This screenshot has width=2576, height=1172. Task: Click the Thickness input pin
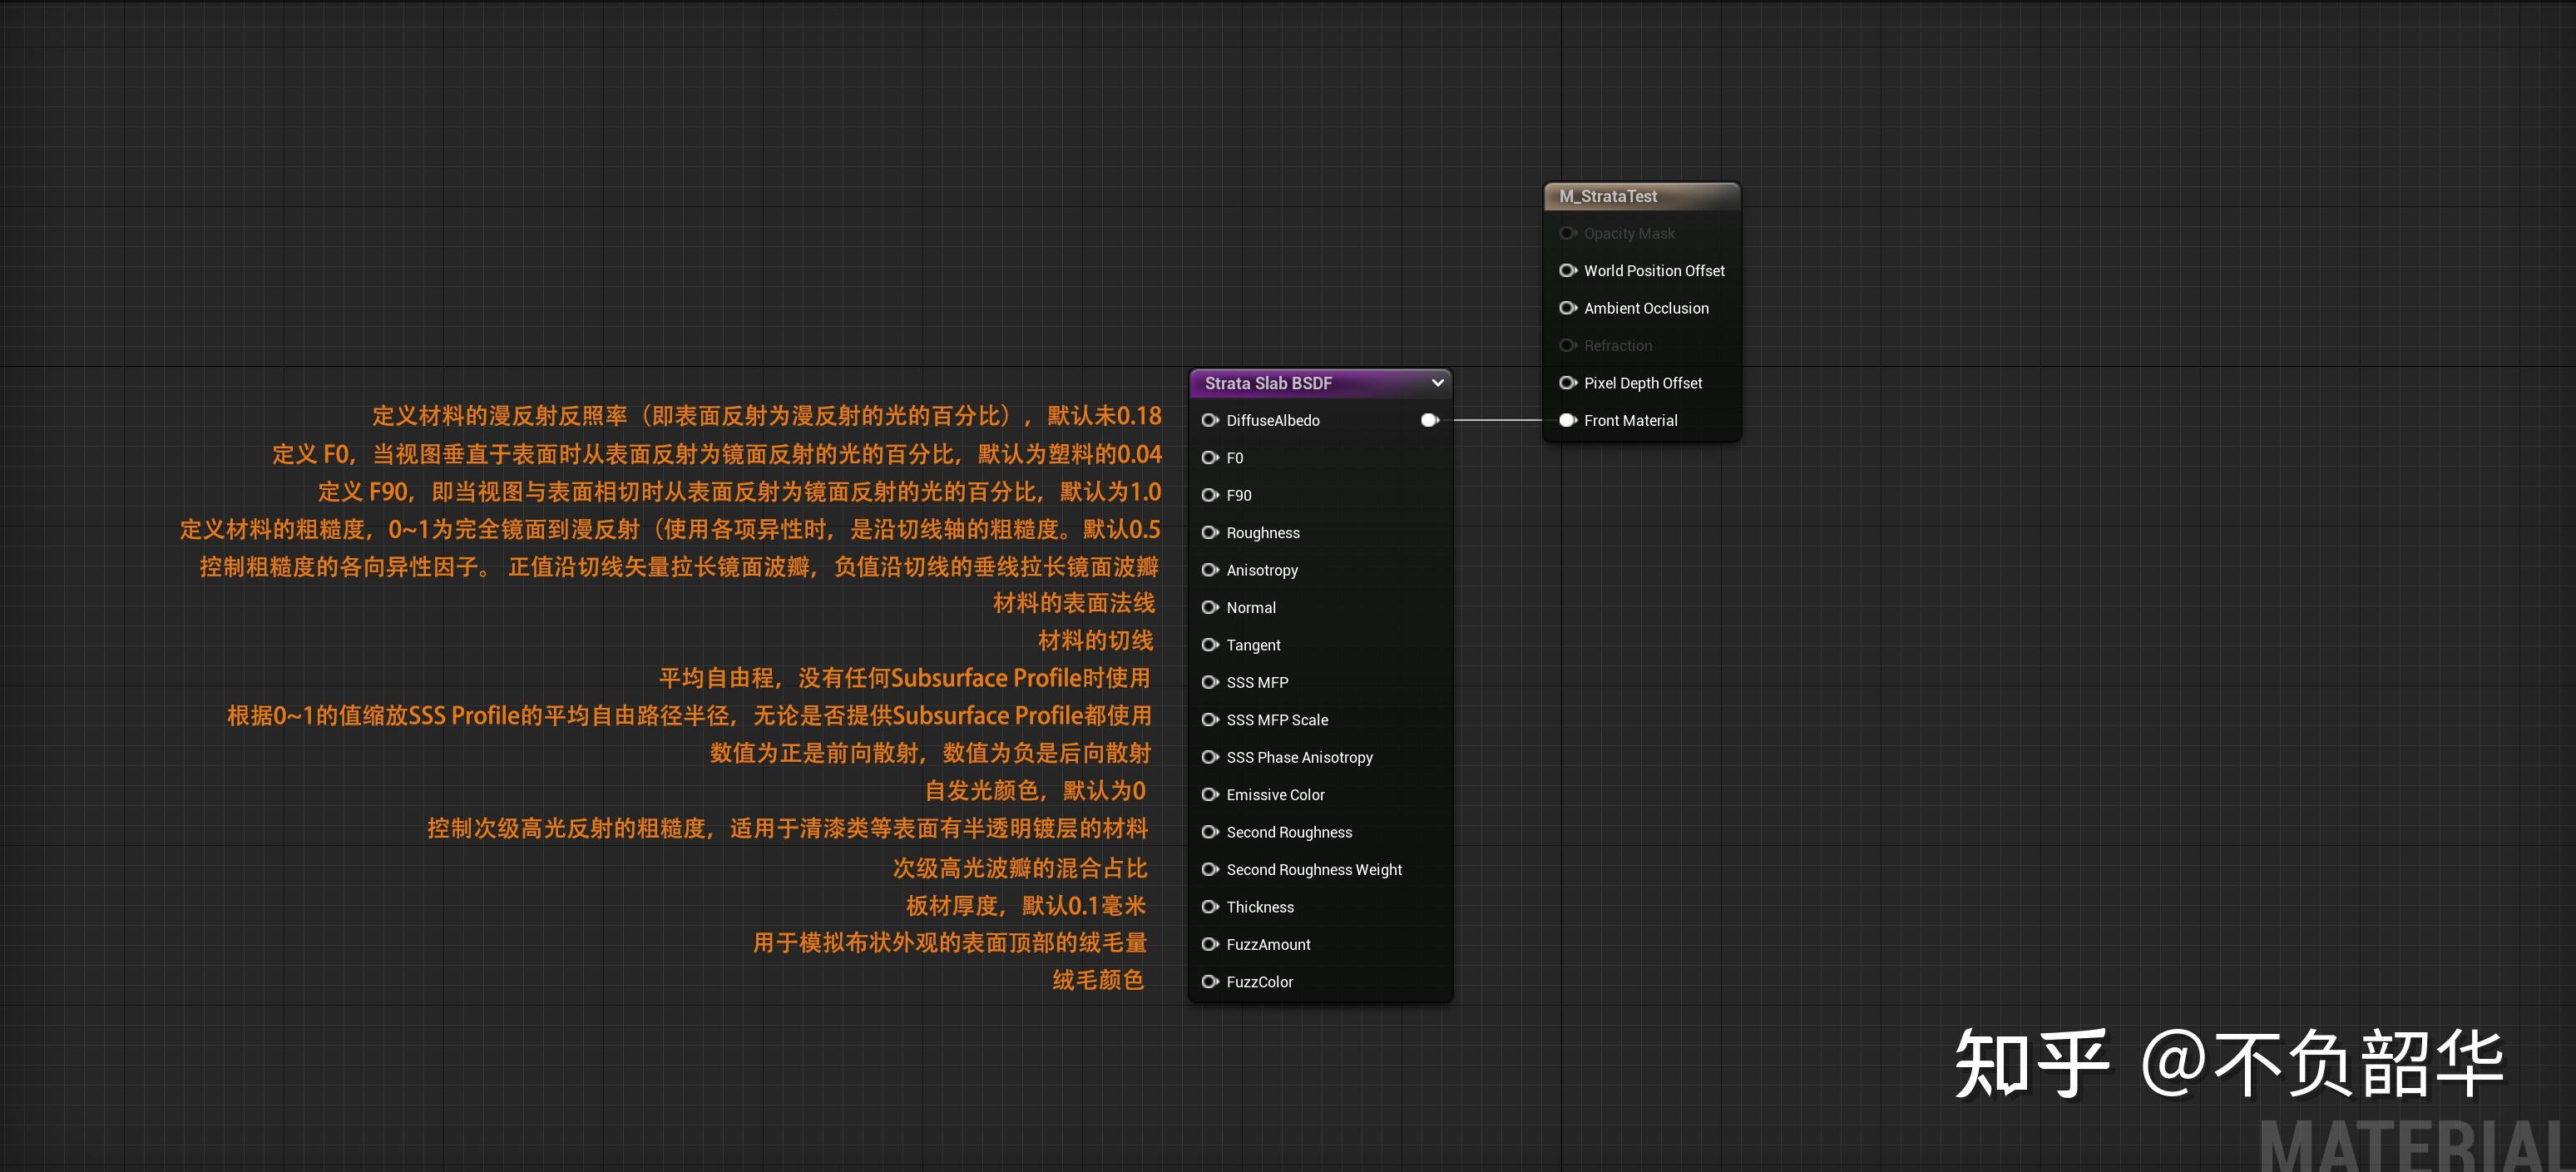[1209, 907]
